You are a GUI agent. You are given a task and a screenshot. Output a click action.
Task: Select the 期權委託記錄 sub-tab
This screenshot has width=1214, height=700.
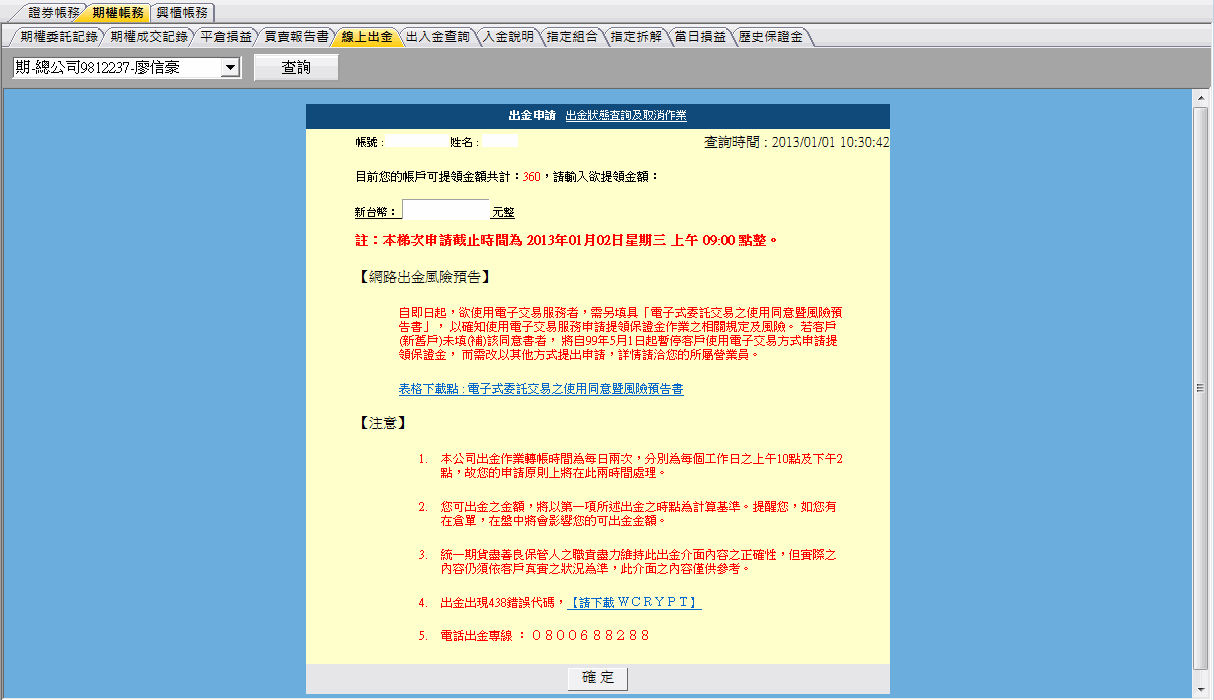point(58,37)
